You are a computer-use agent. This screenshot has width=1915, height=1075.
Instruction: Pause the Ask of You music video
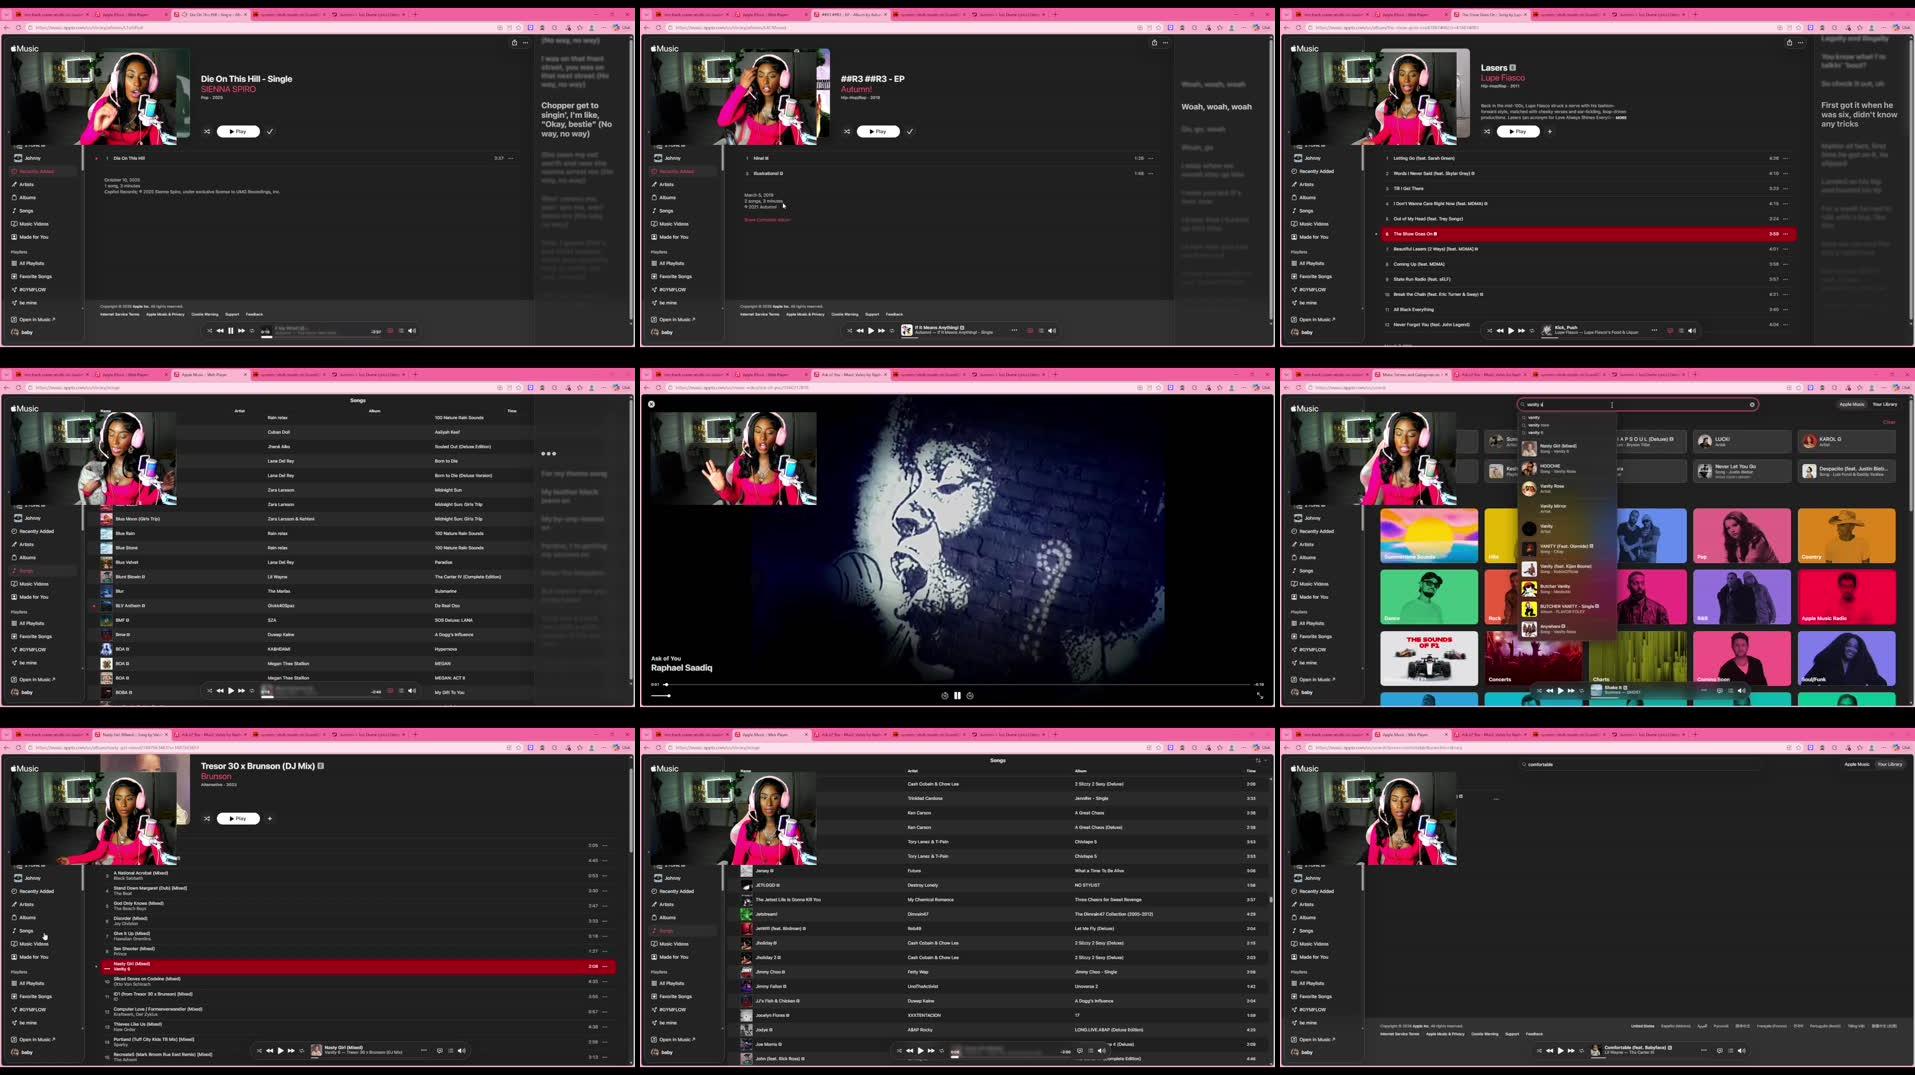point(957,695)
